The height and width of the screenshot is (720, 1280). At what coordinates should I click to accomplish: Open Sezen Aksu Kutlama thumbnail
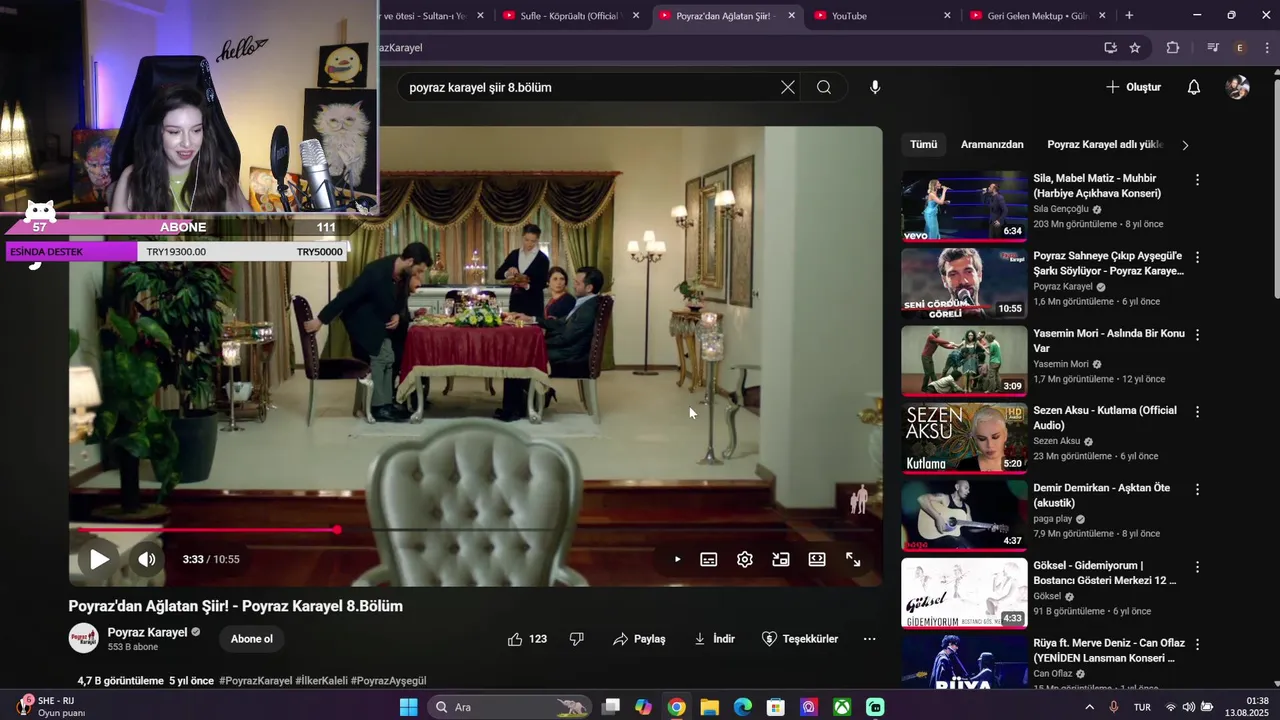[x=964, y=438]
